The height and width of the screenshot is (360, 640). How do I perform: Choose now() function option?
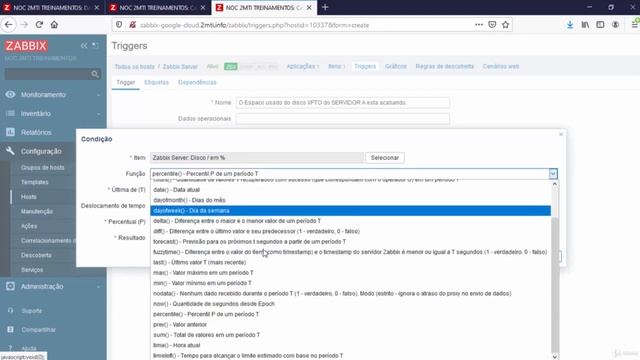coord(351,304)
